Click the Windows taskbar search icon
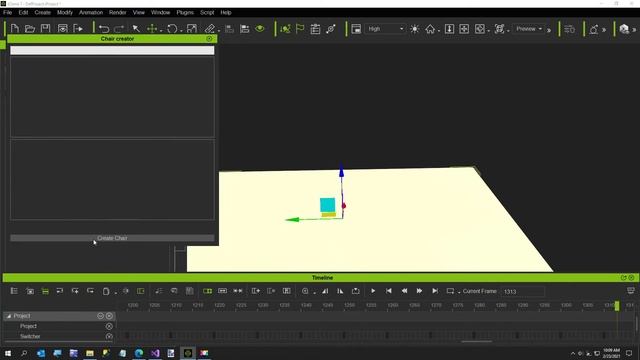The image size is (640, 360). [24, 353]
